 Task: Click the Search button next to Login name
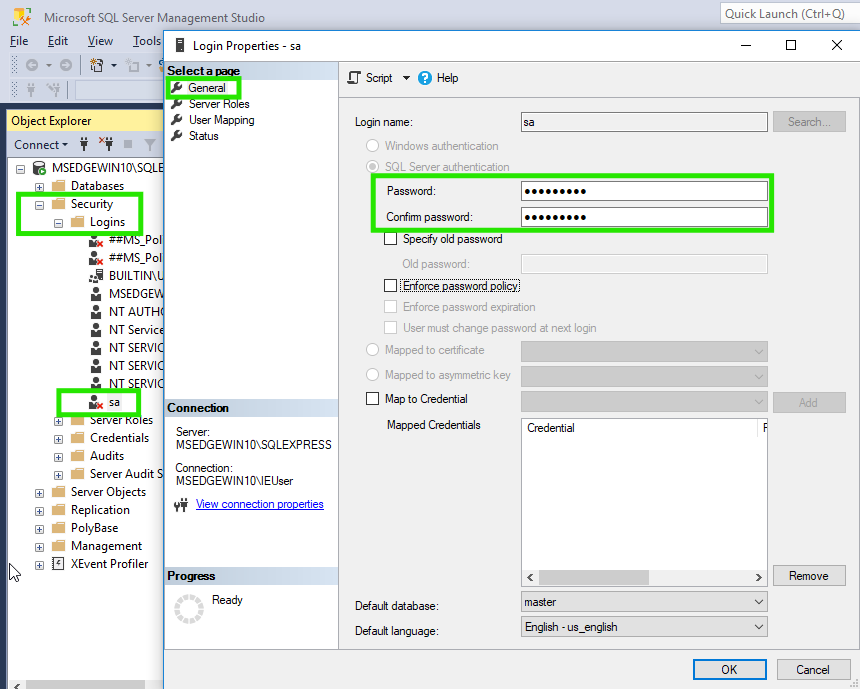(x=809, y=121)
